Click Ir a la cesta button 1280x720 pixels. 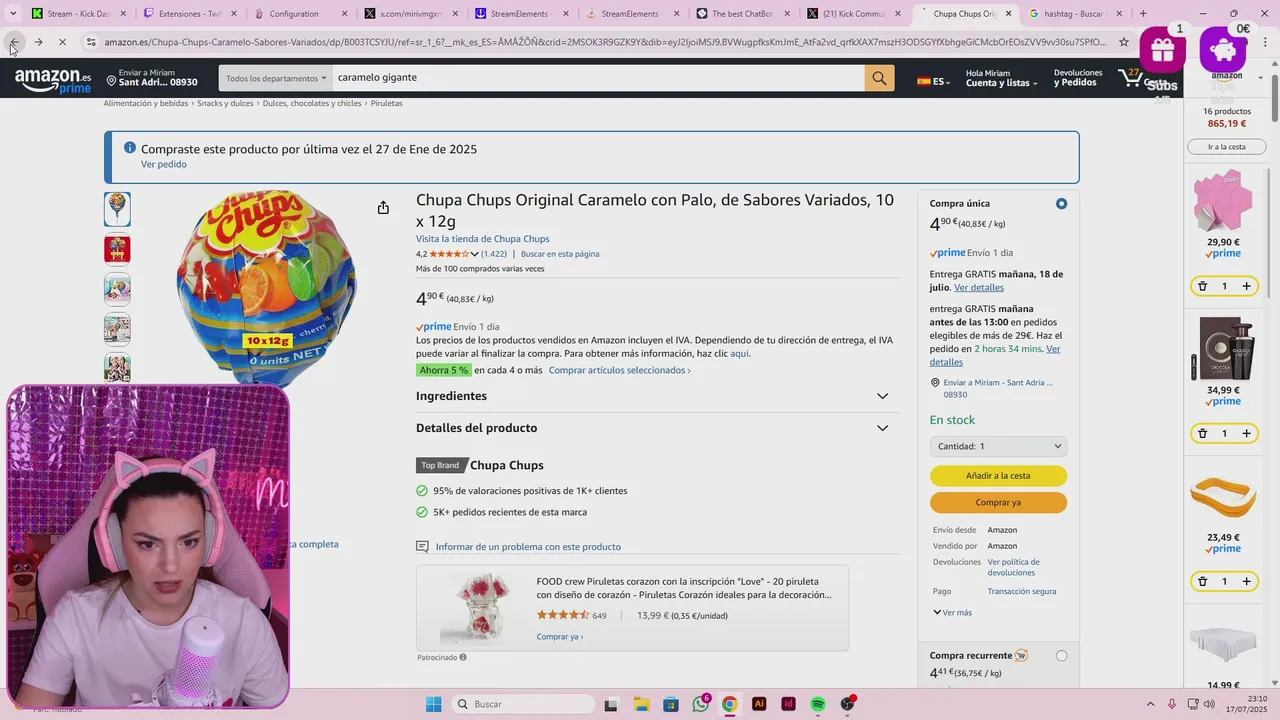1227,147
